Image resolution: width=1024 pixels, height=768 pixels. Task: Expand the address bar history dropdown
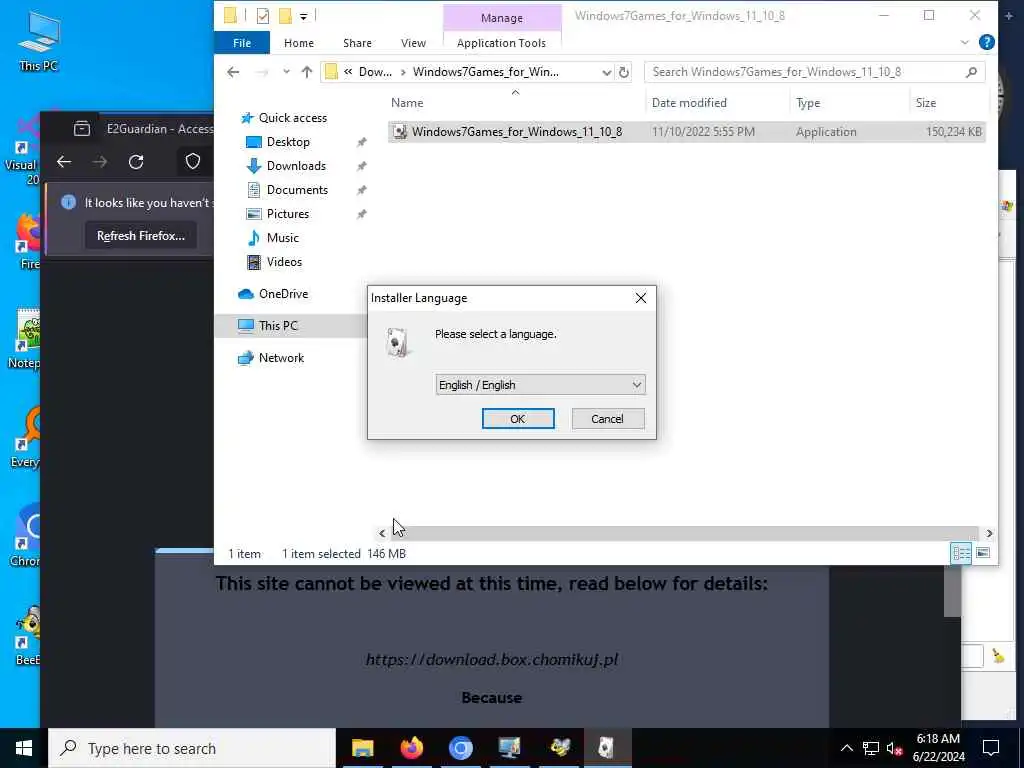tap(606, 72)
